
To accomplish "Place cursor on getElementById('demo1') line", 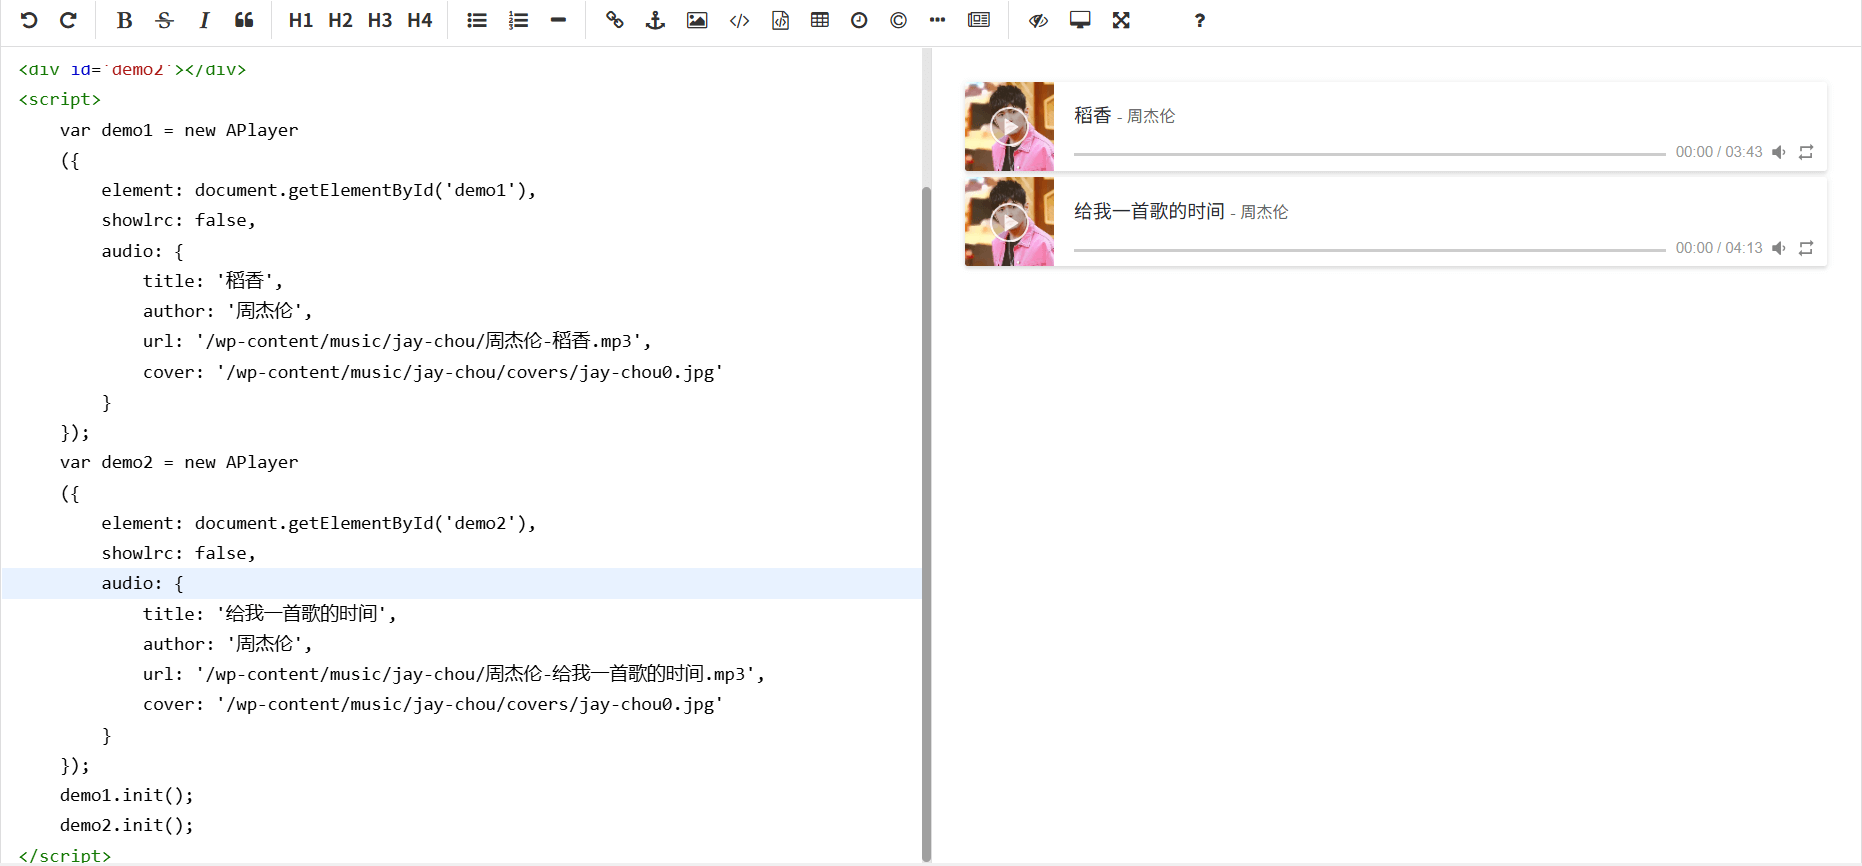I will tap(318, 190).
